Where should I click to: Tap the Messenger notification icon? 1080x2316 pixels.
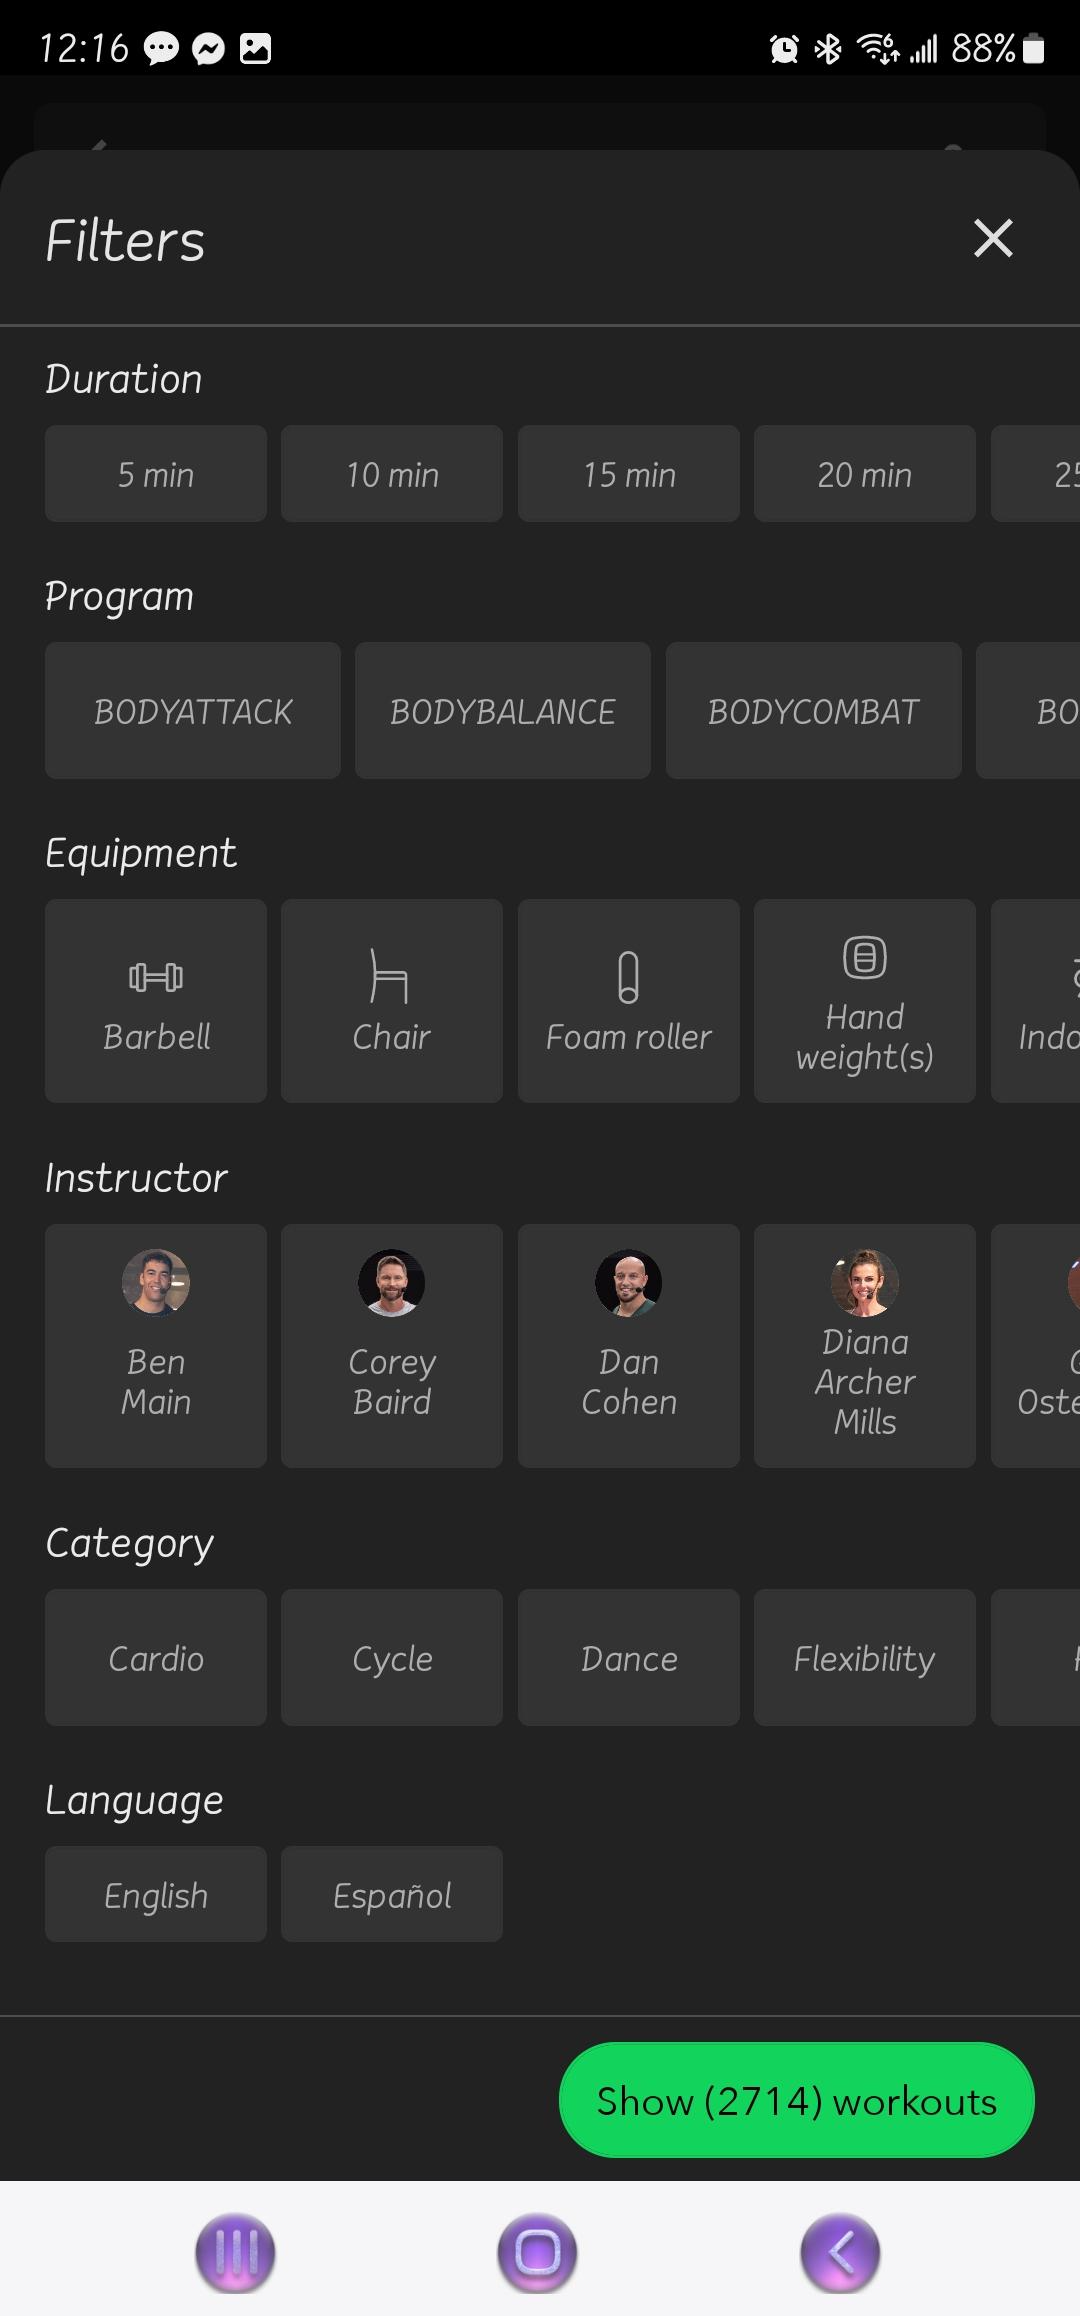(208, 49)
